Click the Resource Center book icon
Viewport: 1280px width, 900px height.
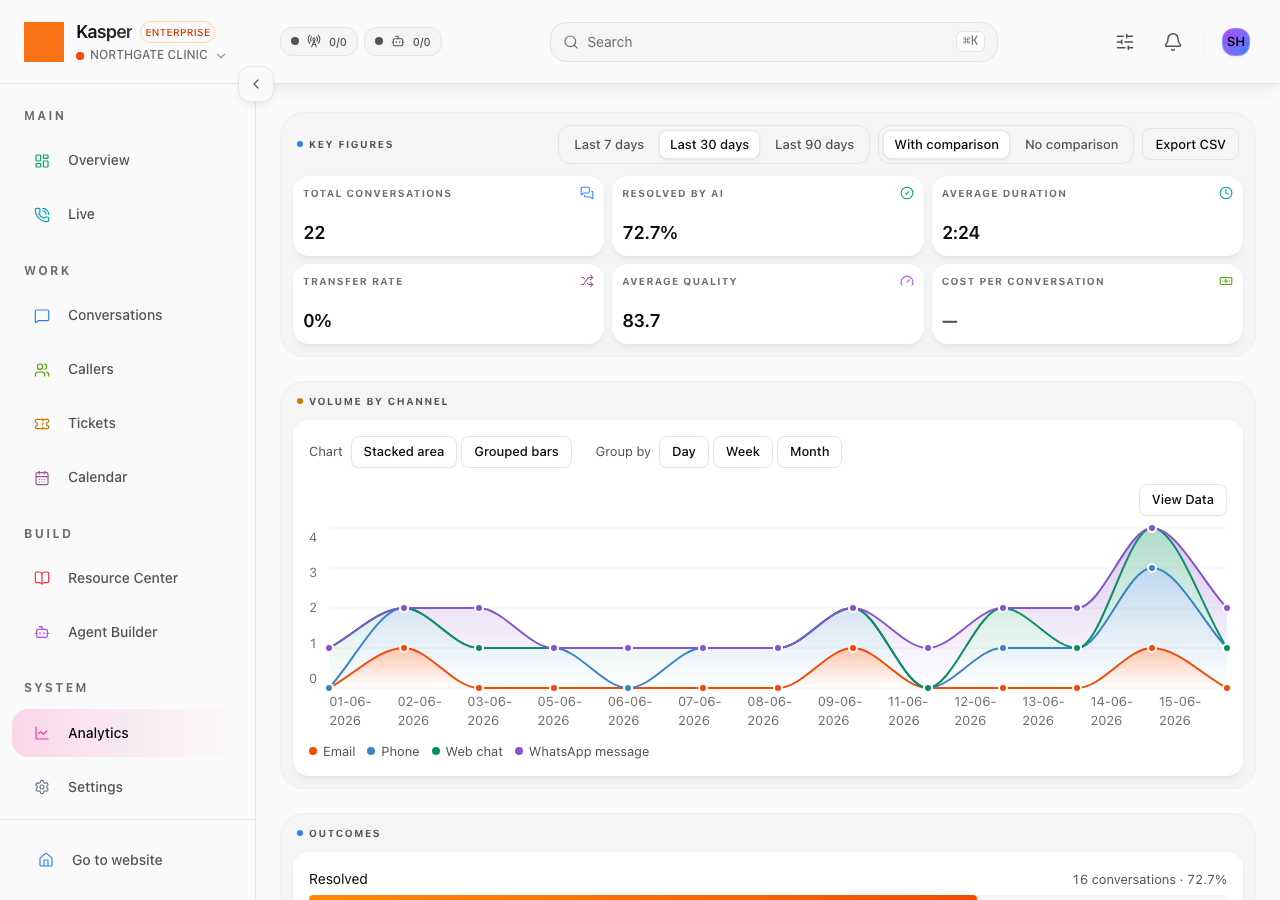(x=42, y=578)
